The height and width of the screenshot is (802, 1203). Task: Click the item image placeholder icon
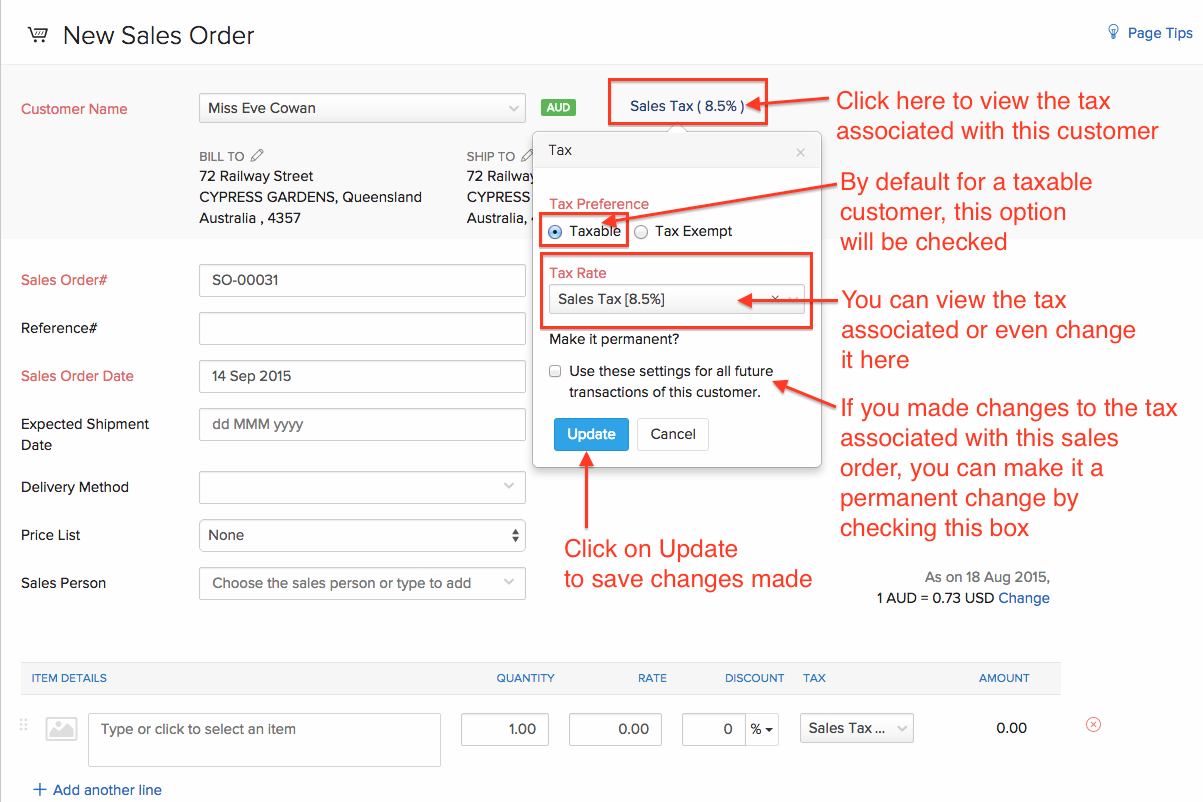(61, 730)
